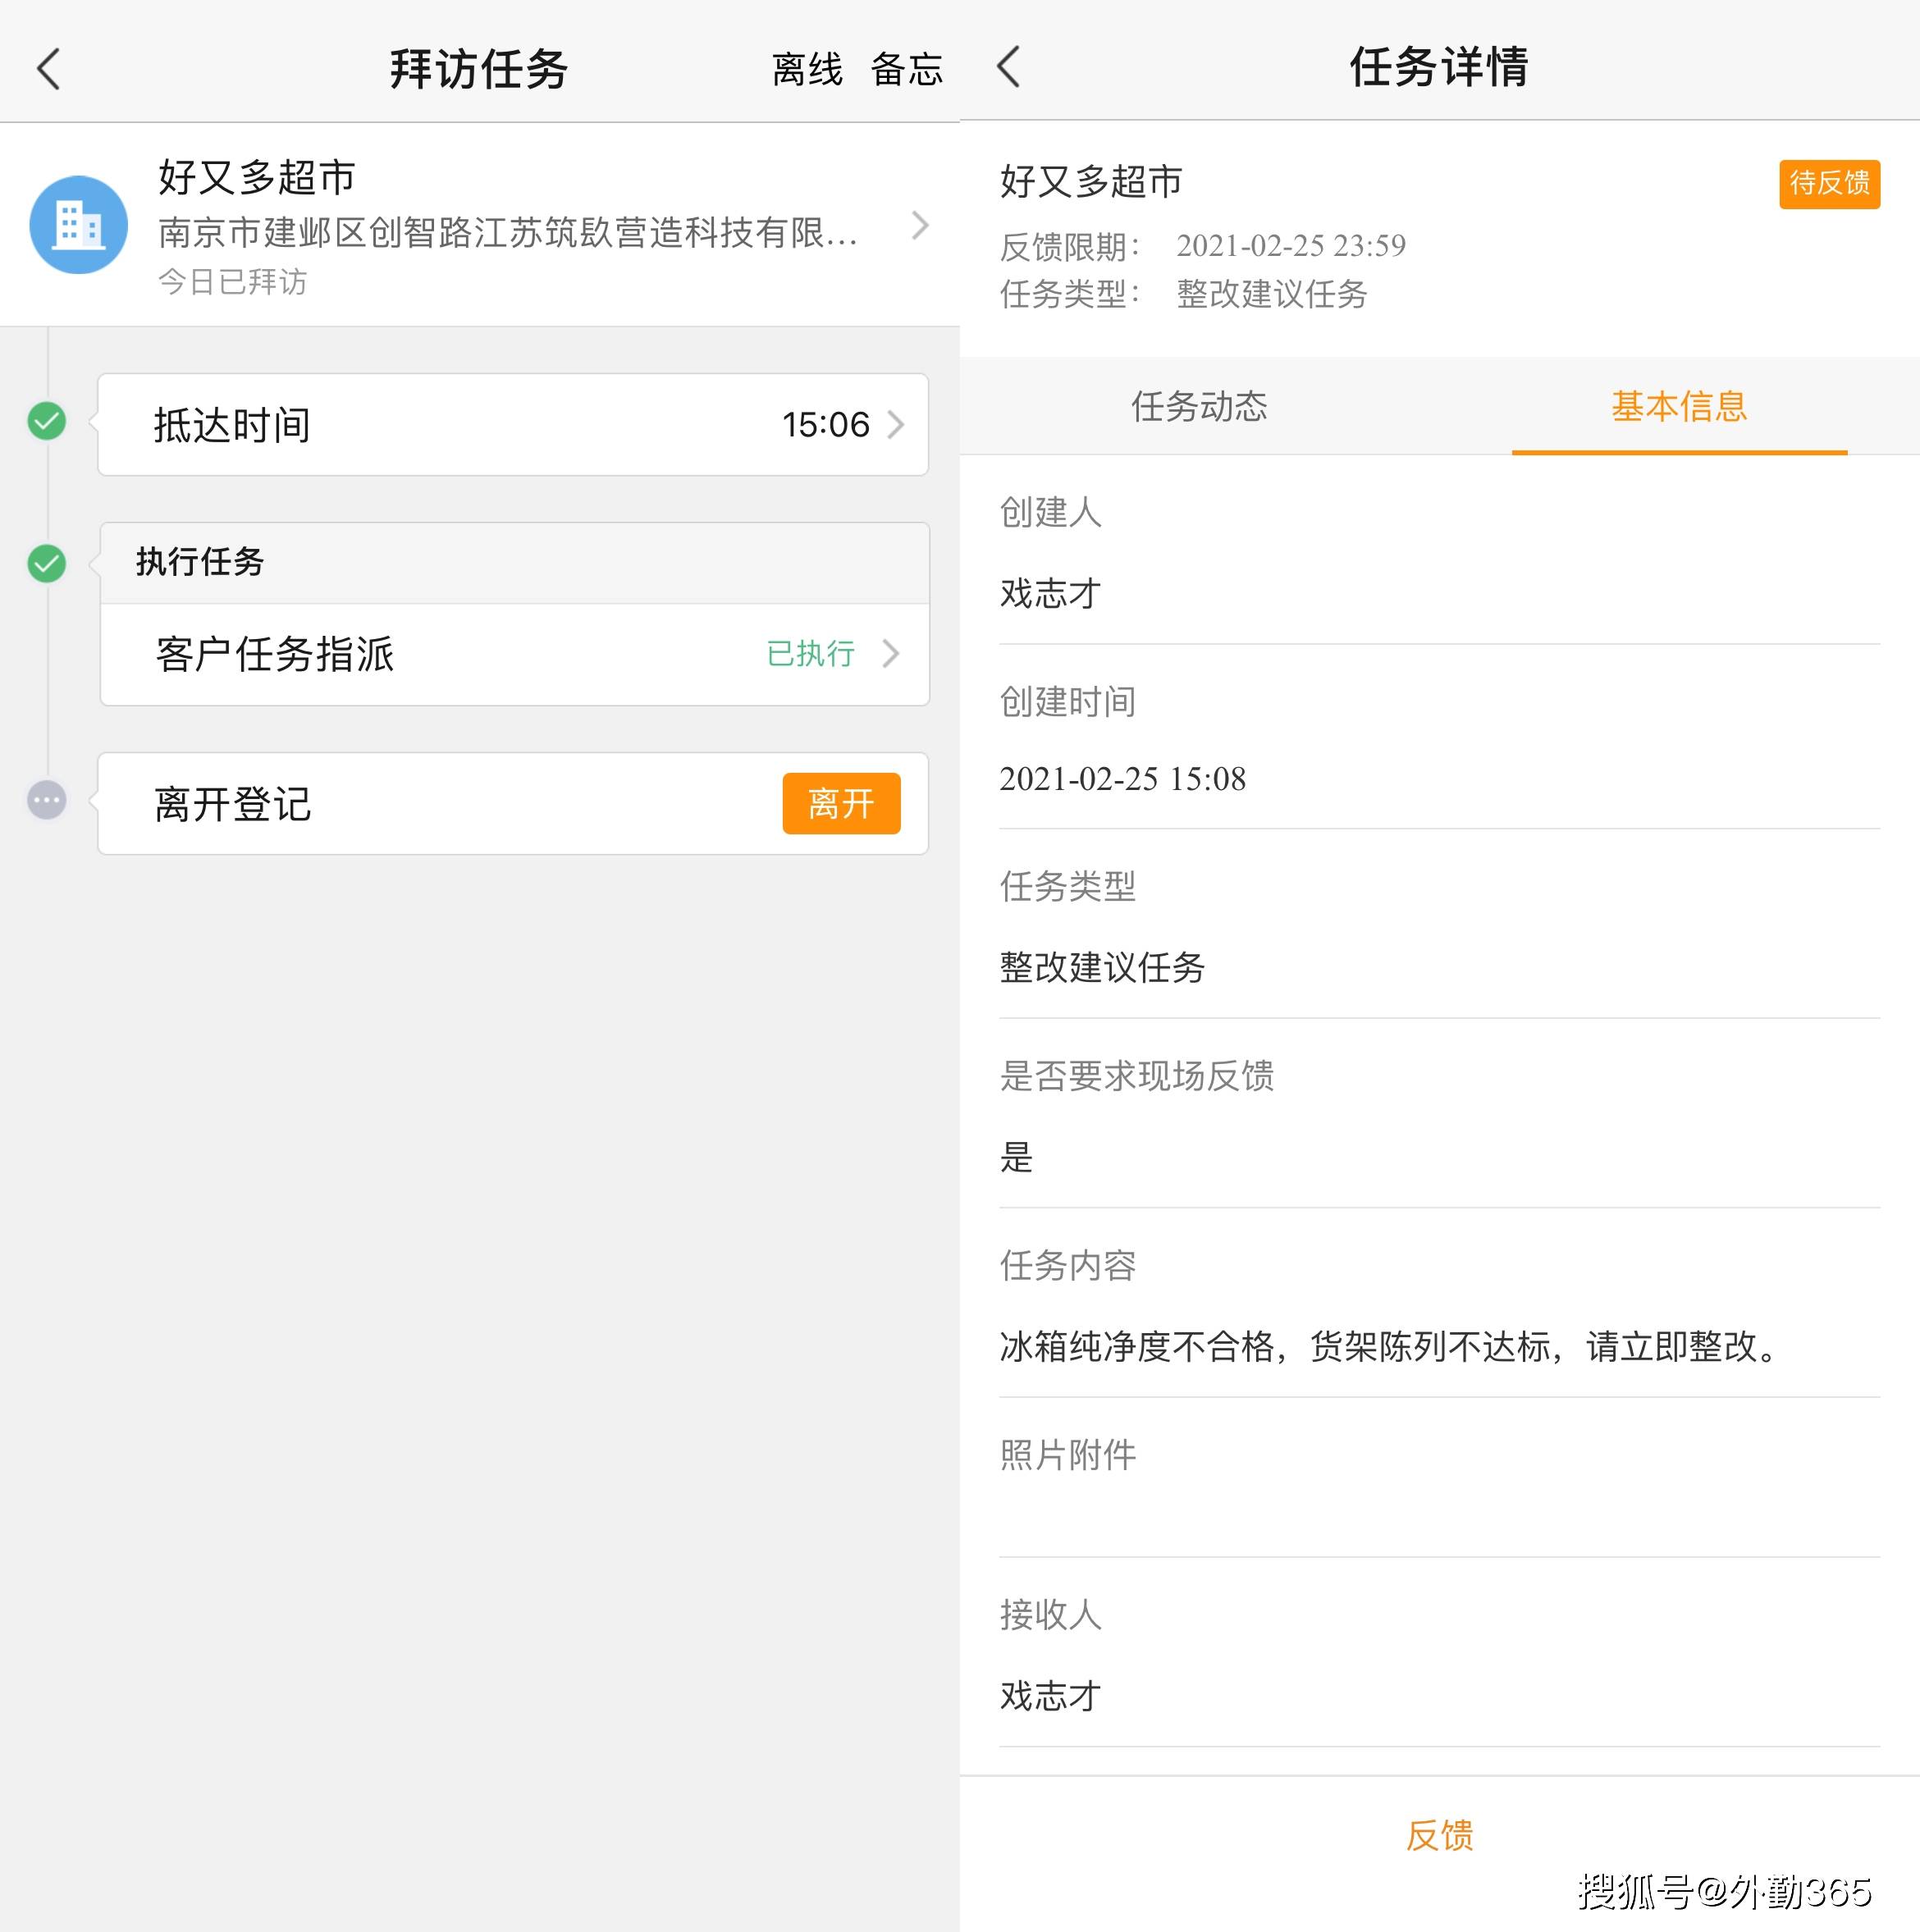The image size is (1920, 1932).
Task: Click the gray pending dots icon beside 离开登记
Action: click(x=46, y=800)
